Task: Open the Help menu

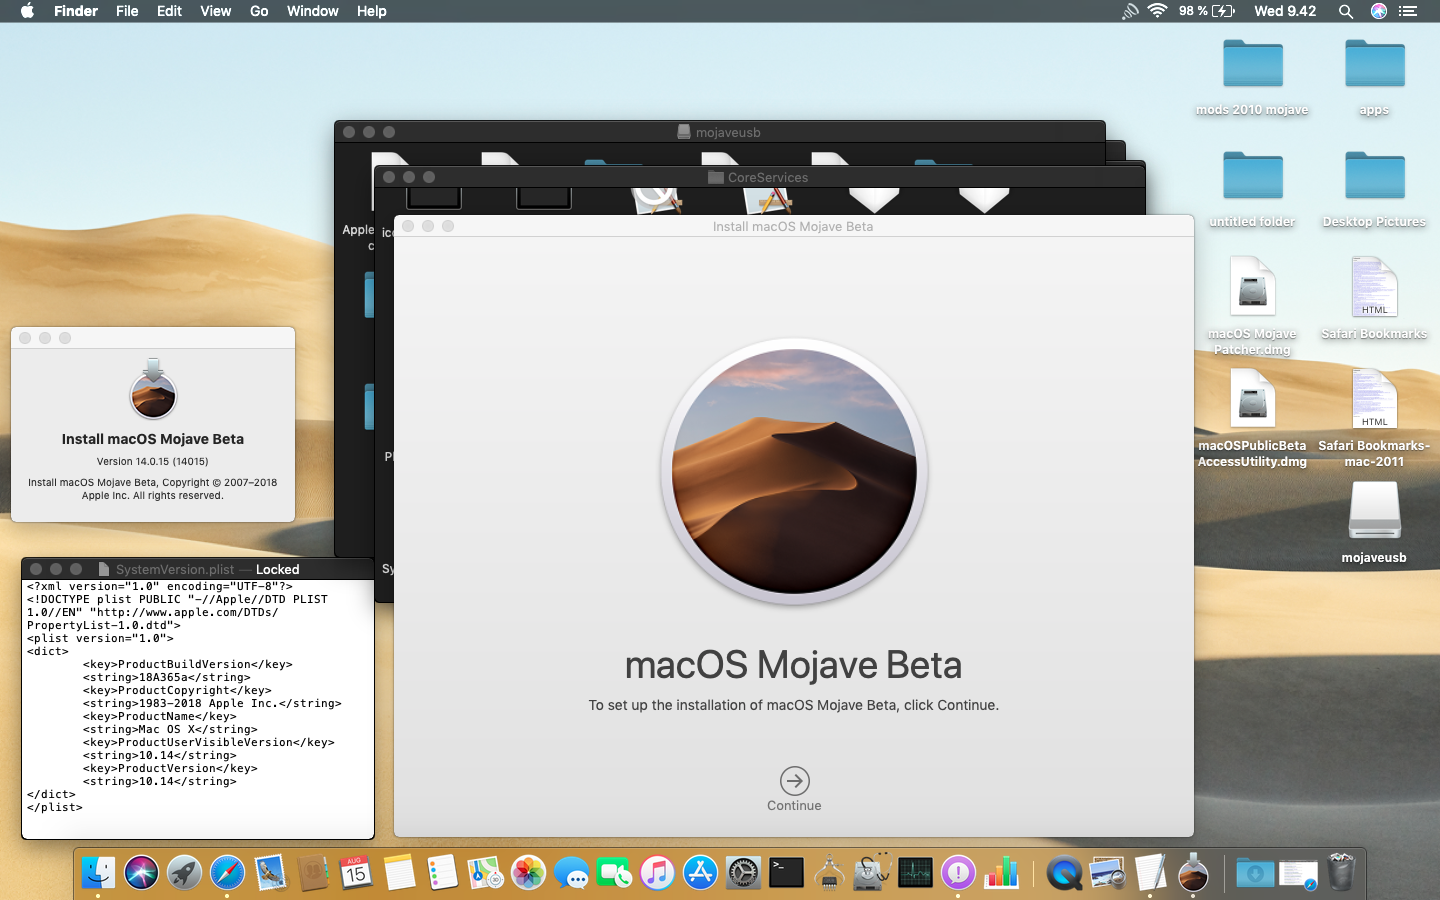Action: tap(371, 11)
